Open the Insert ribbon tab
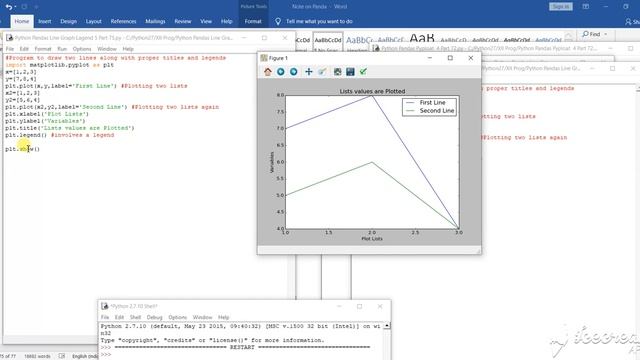Image resolution: width=640 pixels, height=360 pixels. tap(44, 21)
